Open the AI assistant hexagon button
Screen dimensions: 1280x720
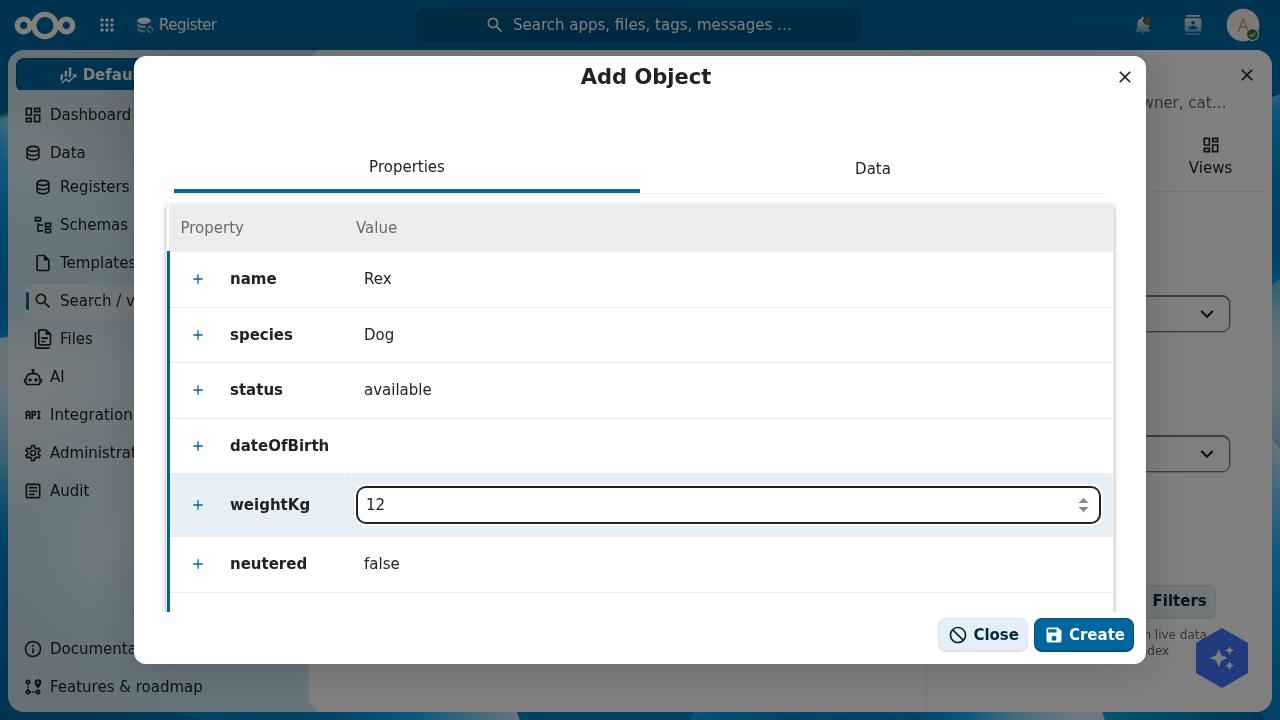[1222, 658]
